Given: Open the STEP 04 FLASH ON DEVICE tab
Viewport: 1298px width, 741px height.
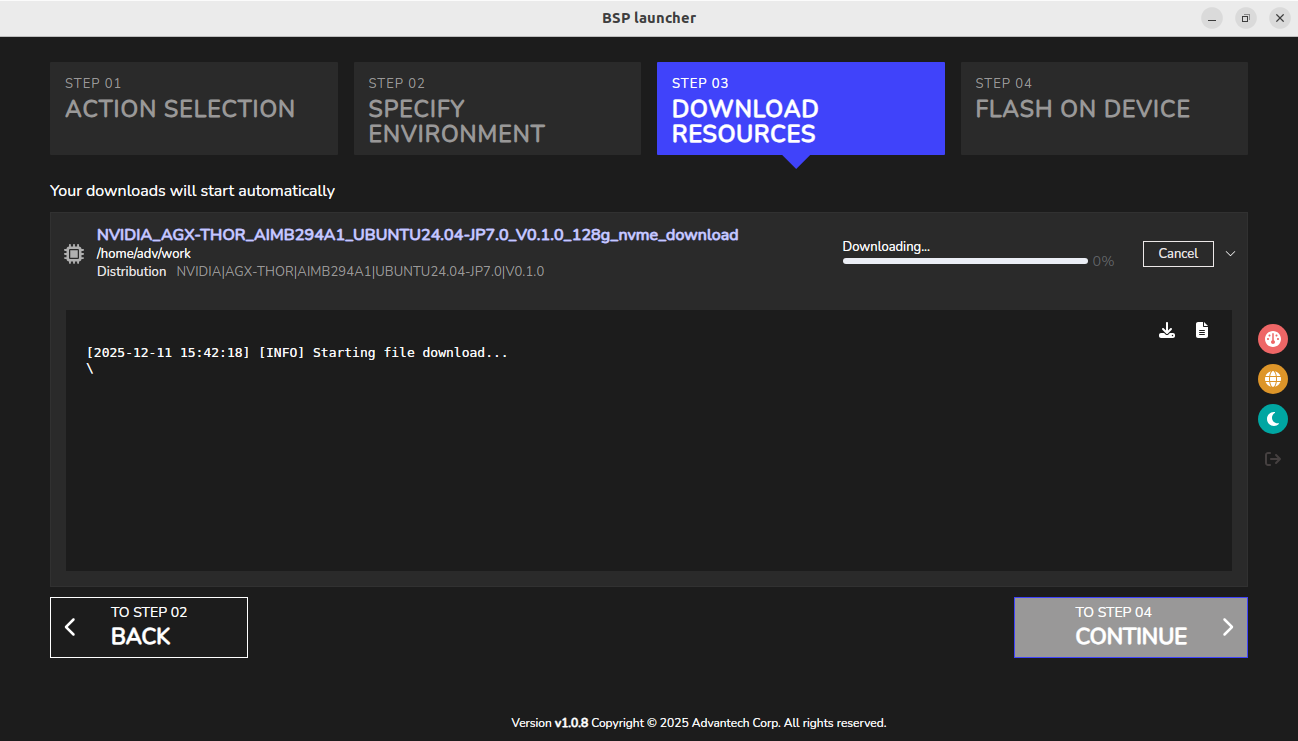Looking at the screenshot, I should click(1103, 108).
